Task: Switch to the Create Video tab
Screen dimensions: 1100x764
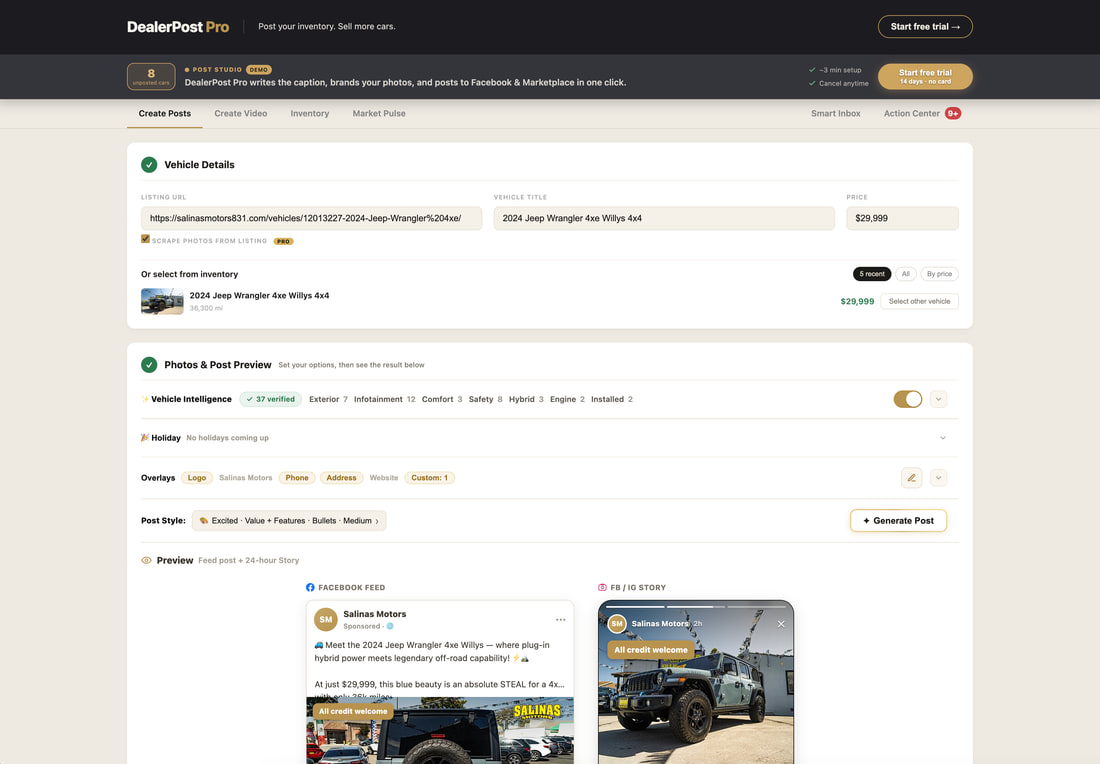Action: tap(241, 114)
